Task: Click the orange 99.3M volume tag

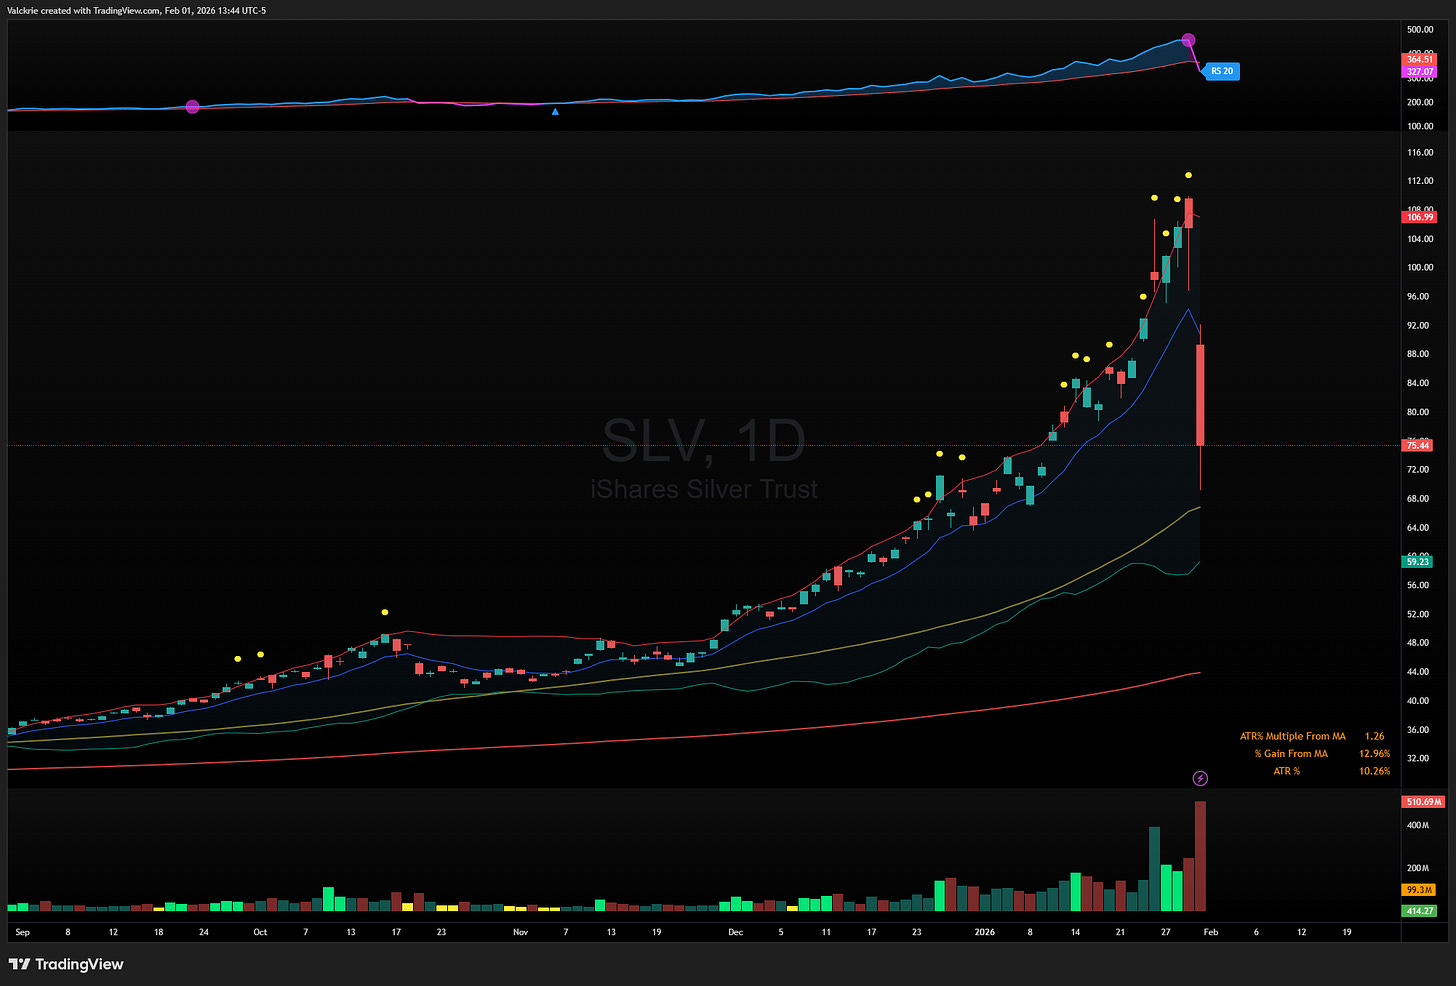Action: 1420,890
